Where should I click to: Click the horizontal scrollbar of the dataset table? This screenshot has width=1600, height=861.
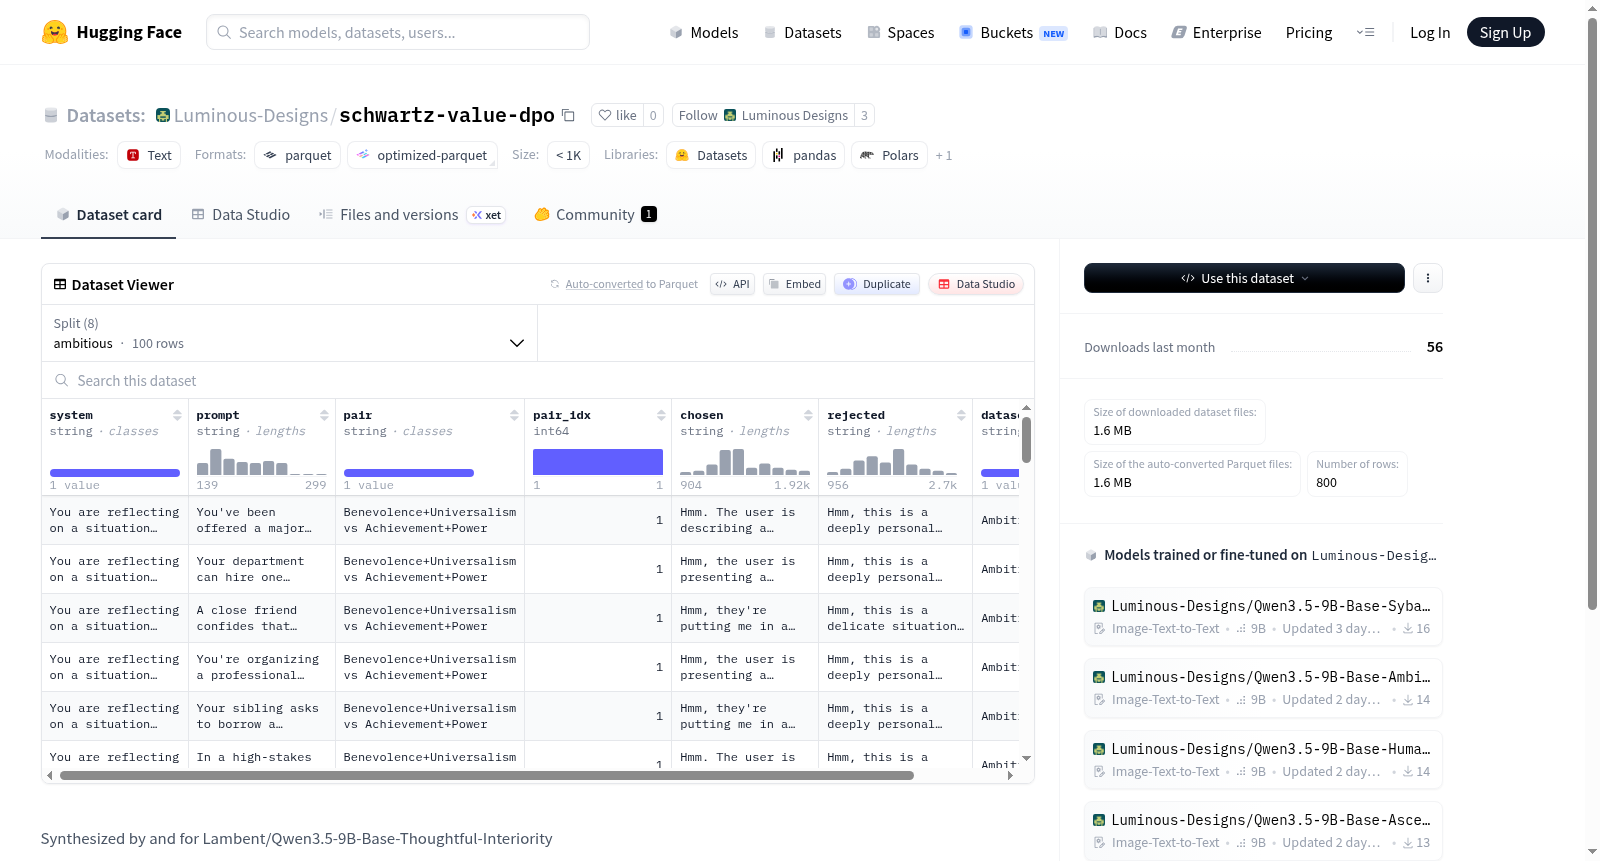tap(487, 775)
